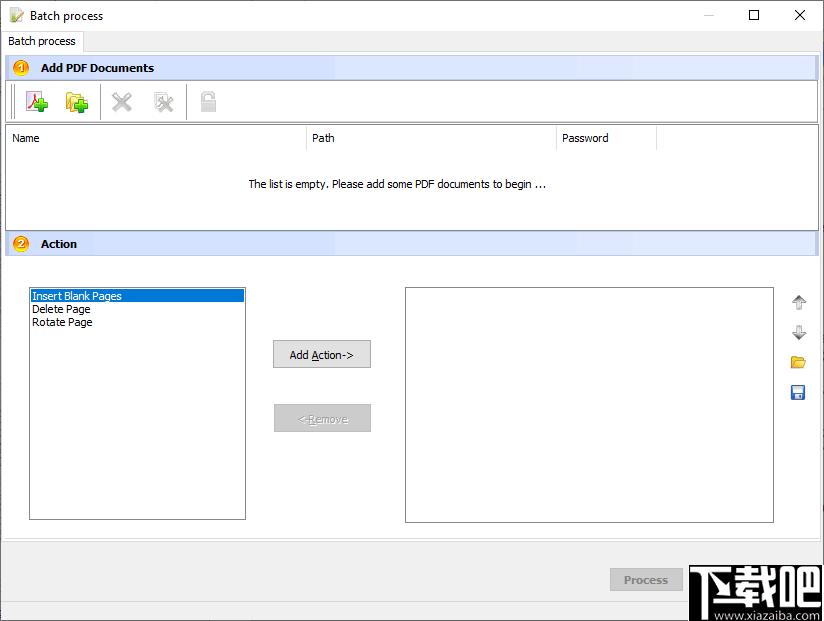824x621 pixels.
Task: Move action down with arrow icon
Action: click(799, 333)
